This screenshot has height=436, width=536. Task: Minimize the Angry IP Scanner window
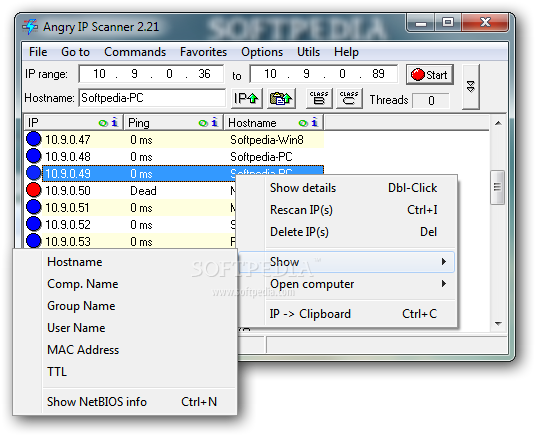[x=421, y=23]
